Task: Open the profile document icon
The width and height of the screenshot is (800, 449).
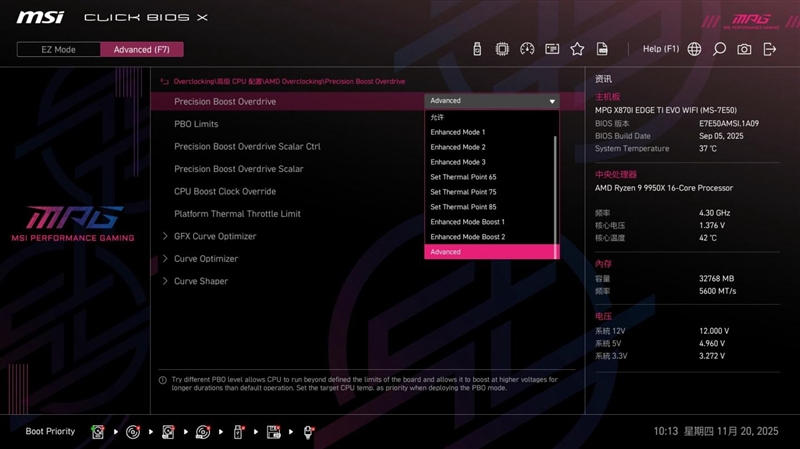Action: [x=602, y=49]
